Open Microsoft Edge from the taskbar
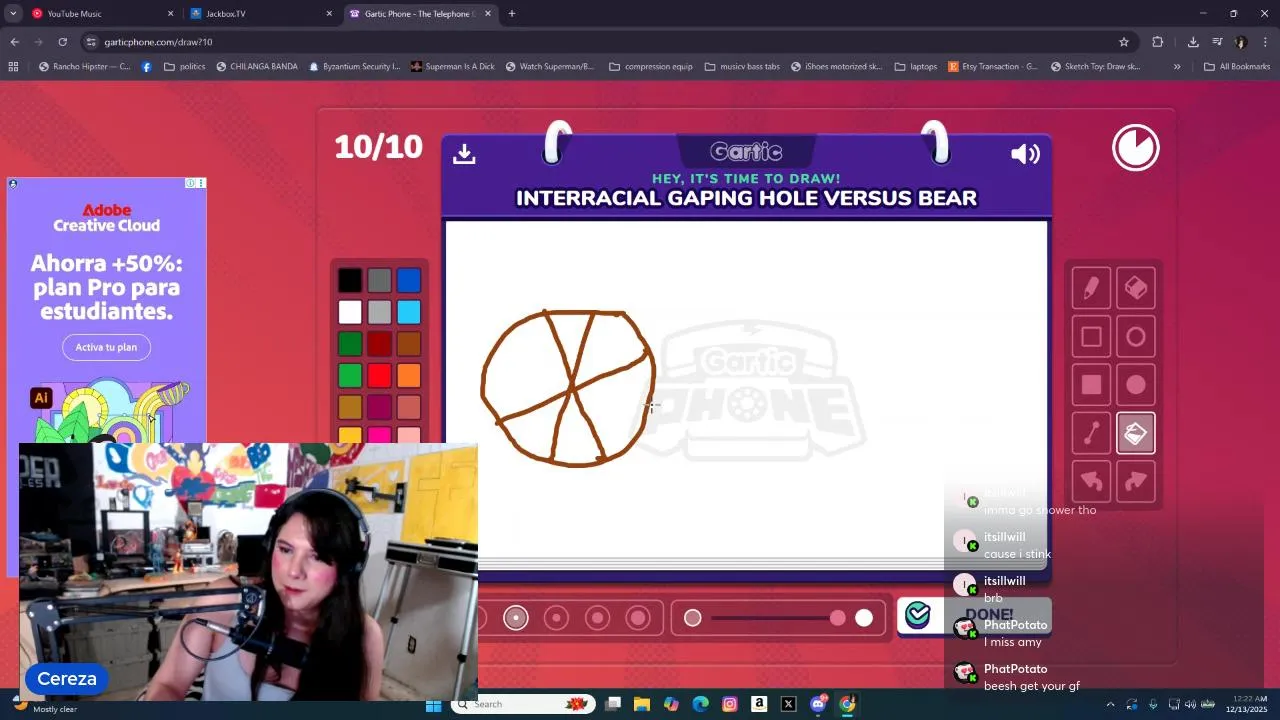The width and height of the screenshot is (1280, 720). [x=700, y=704]
